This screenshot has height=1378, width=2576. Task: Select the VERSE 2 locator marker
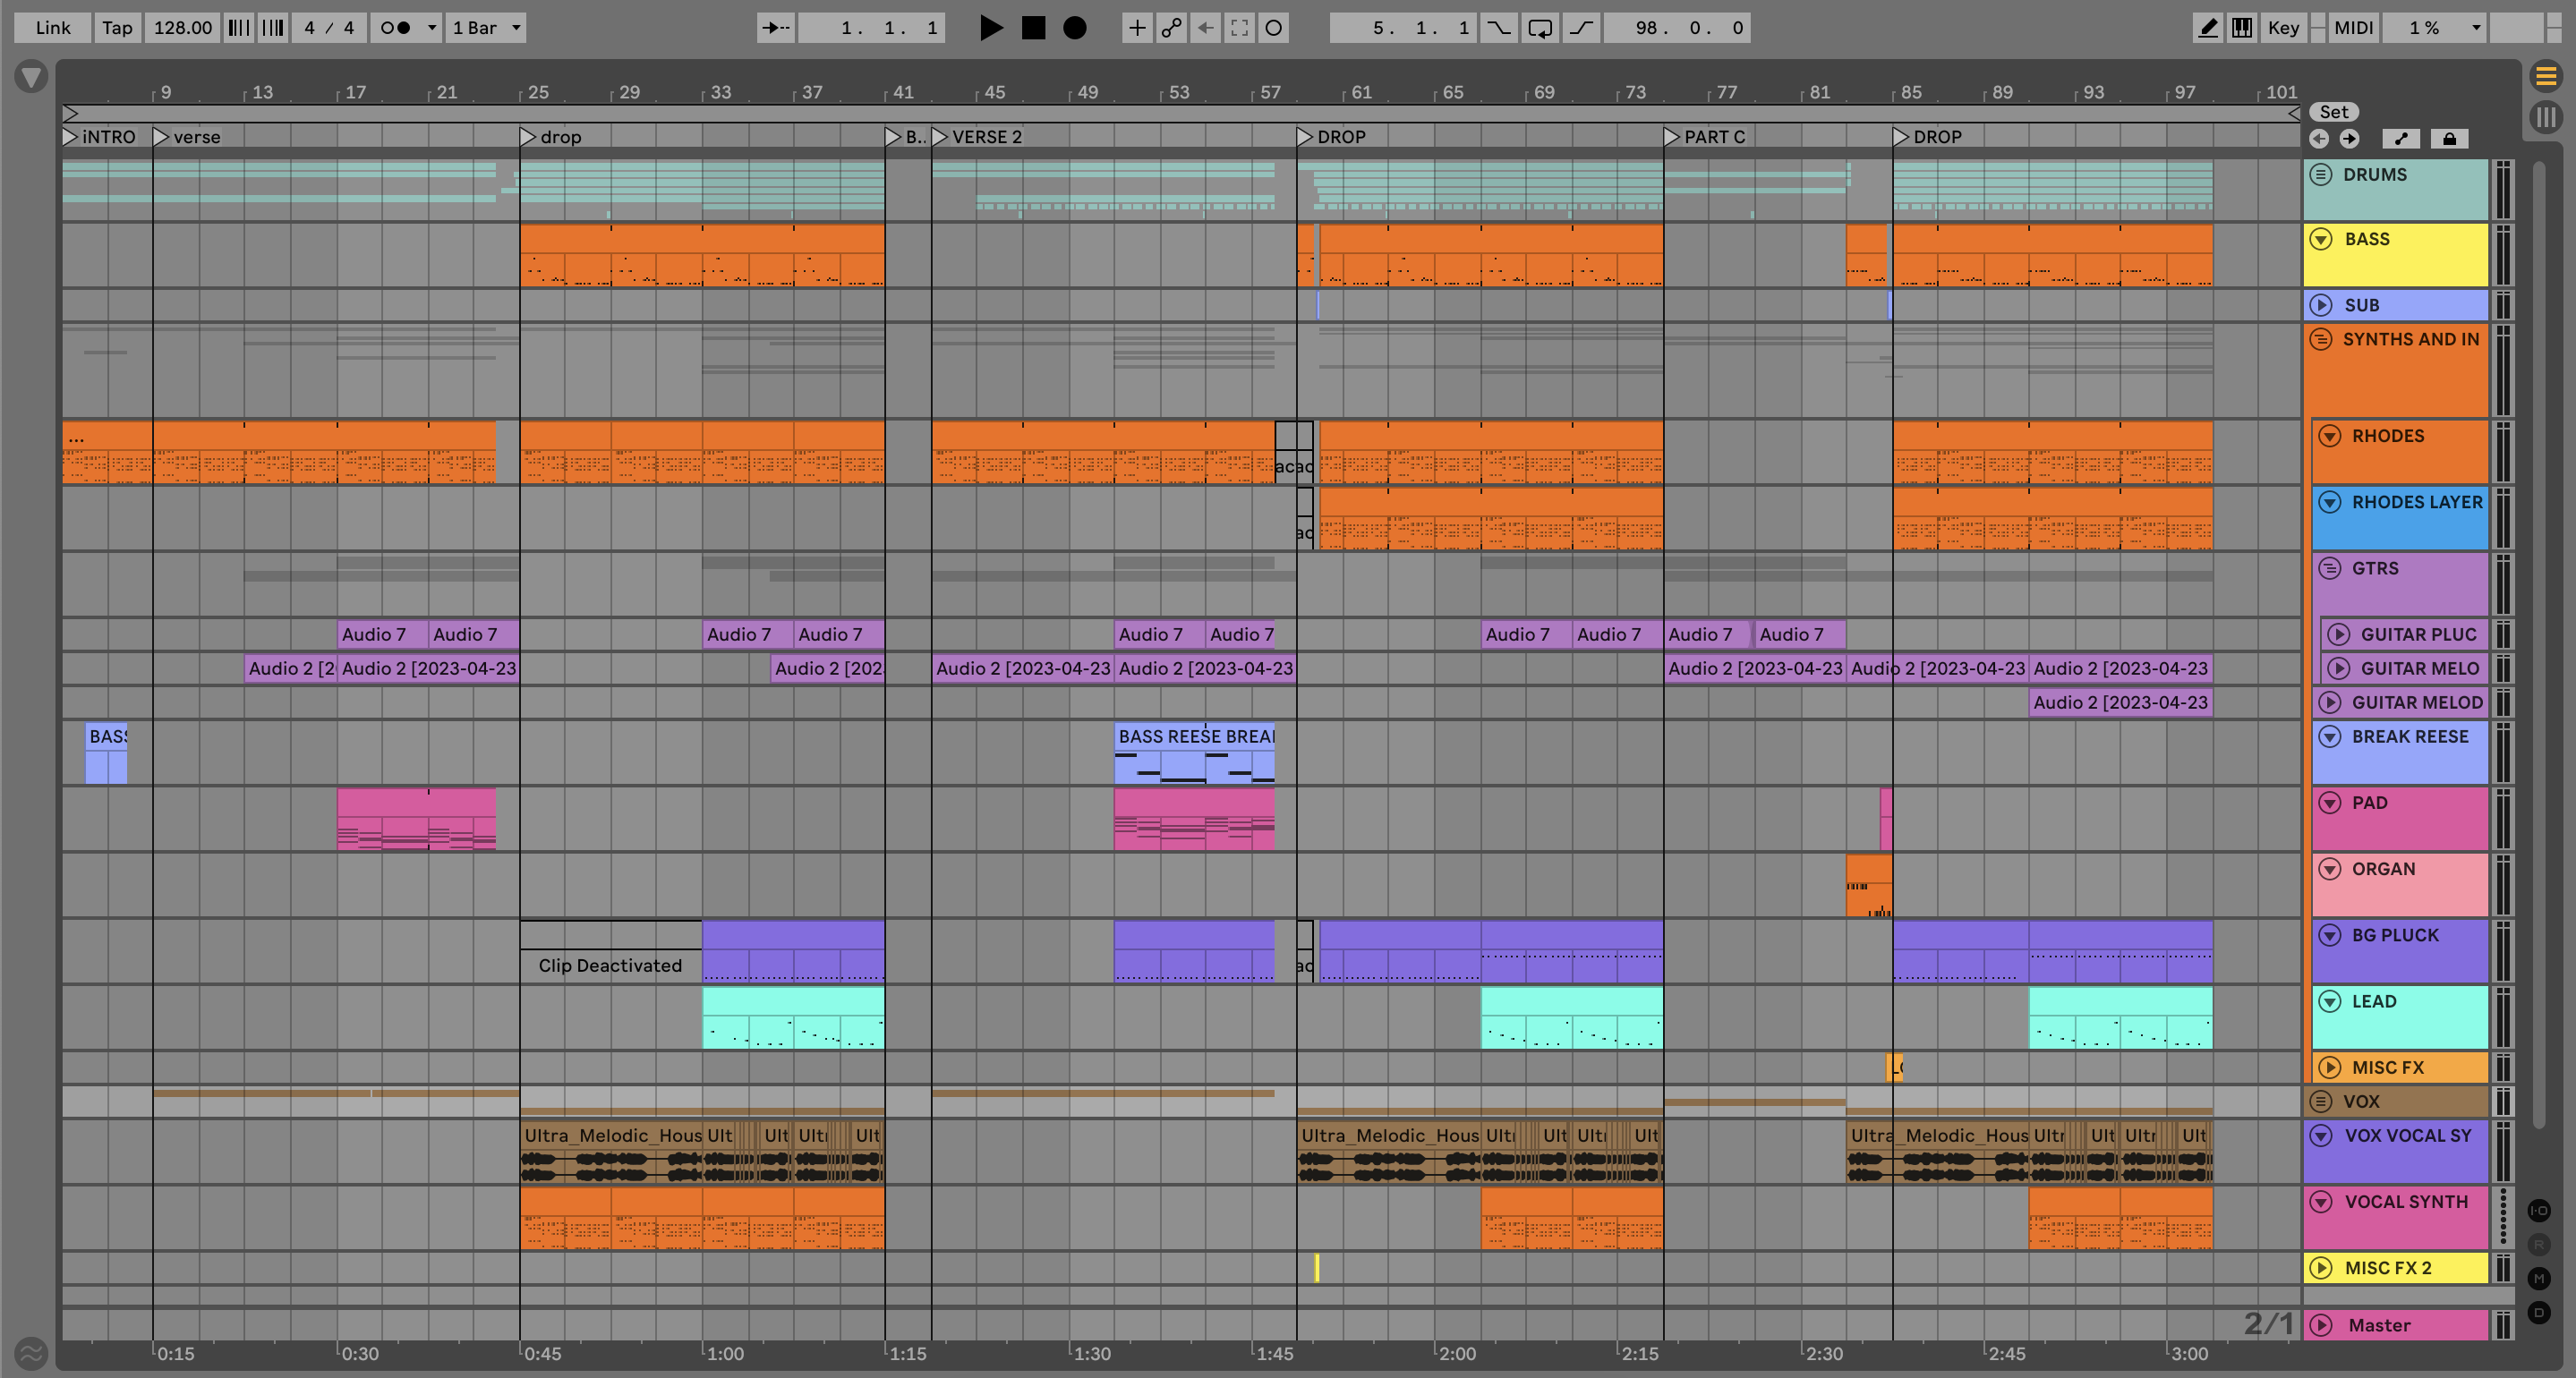[940, 137]
